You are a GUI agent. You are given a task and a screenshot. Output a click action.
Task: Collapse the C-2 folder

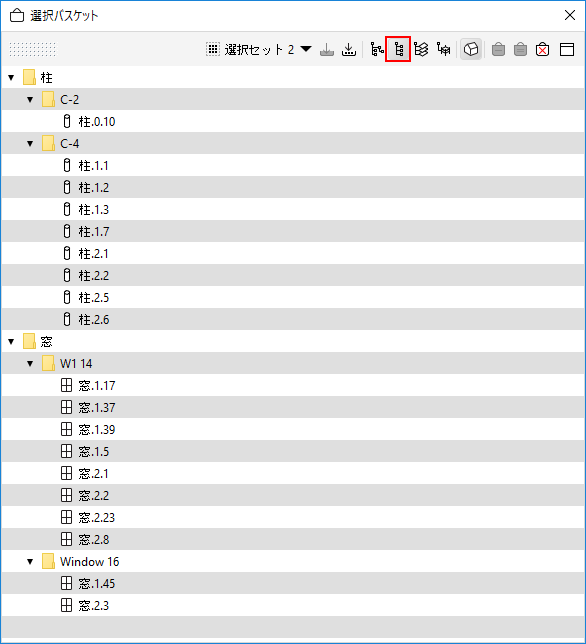point(30,99)
